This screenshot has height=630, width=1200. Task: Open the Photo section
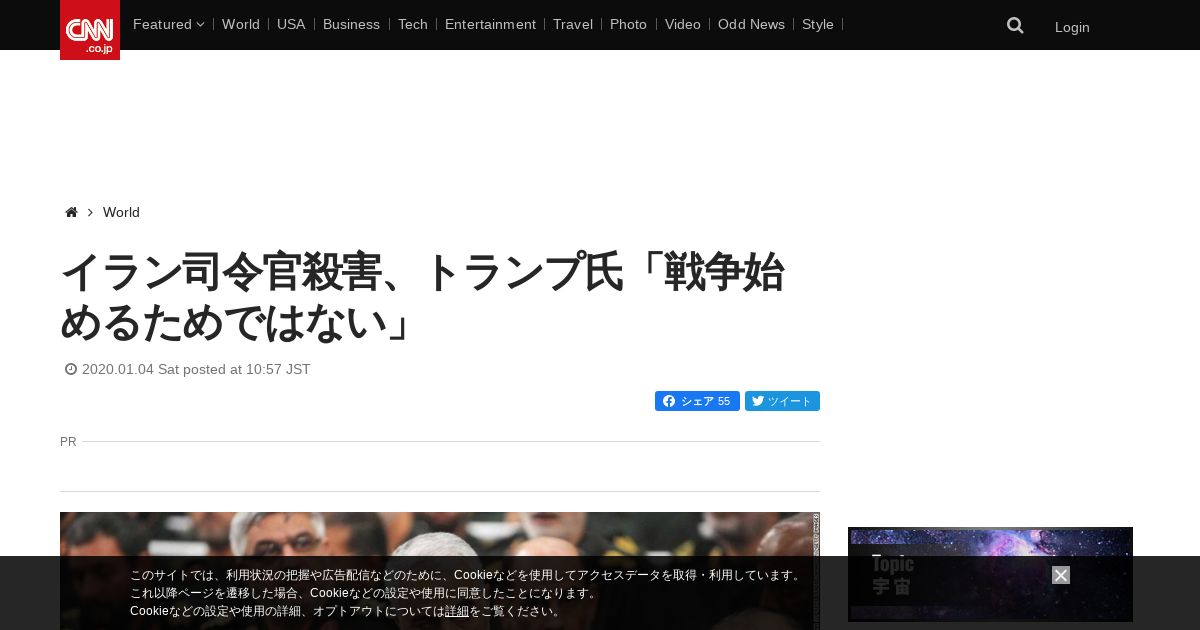[x=628, y=24]
